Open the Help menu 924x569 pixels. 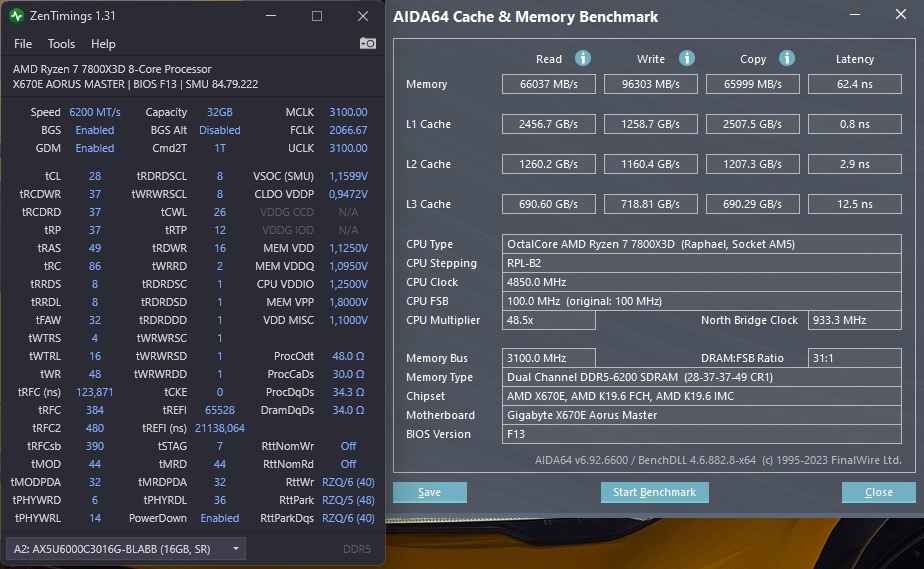click(103, 44)
